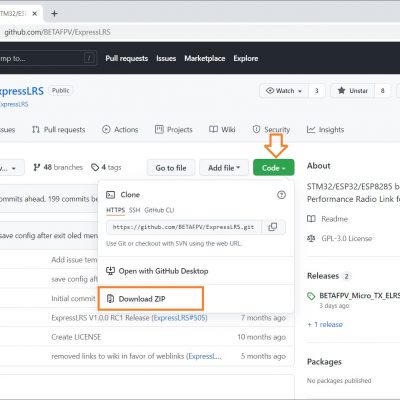Click the branches fork icon

tap(37, 167)
